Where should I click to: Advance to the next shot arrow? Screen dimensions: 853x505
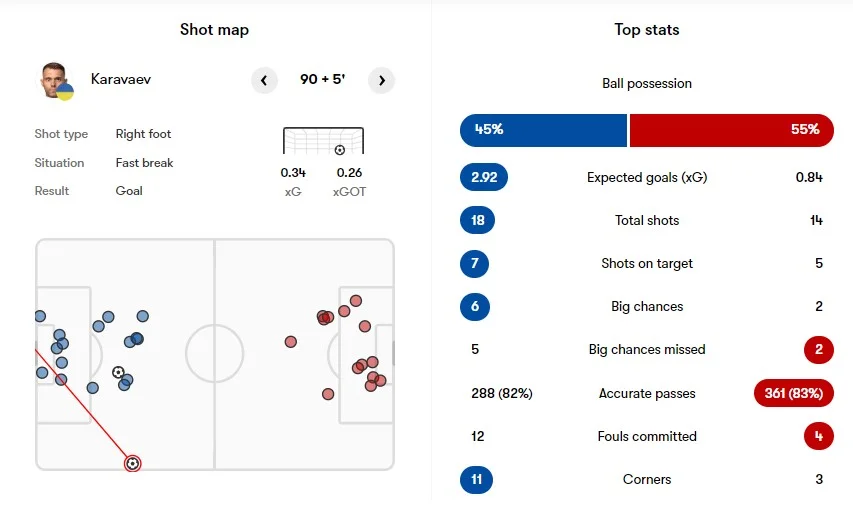click(x=381, y=80)
